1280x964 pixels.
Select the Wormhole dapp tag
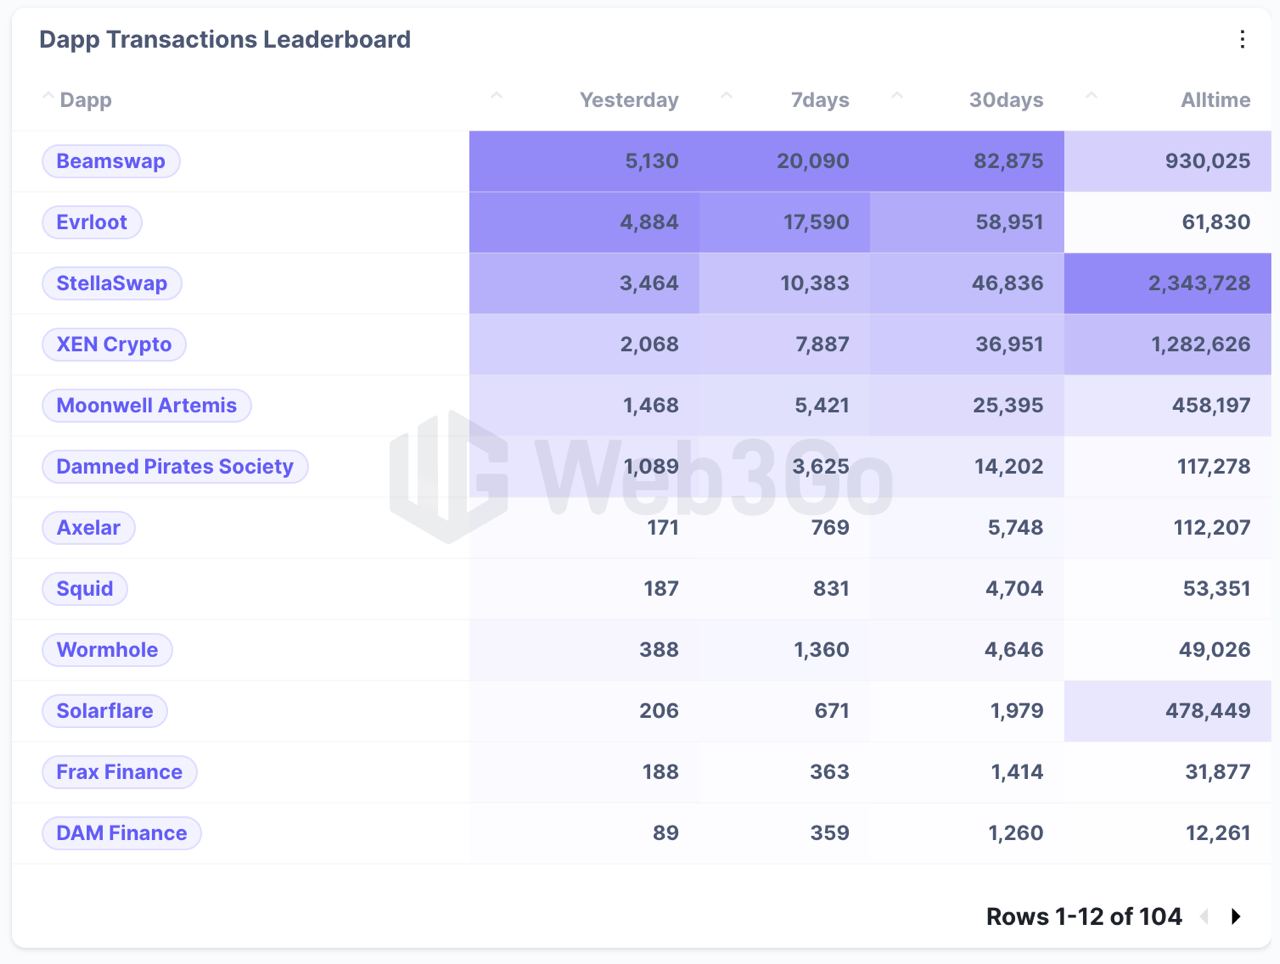tap(107, 650)
